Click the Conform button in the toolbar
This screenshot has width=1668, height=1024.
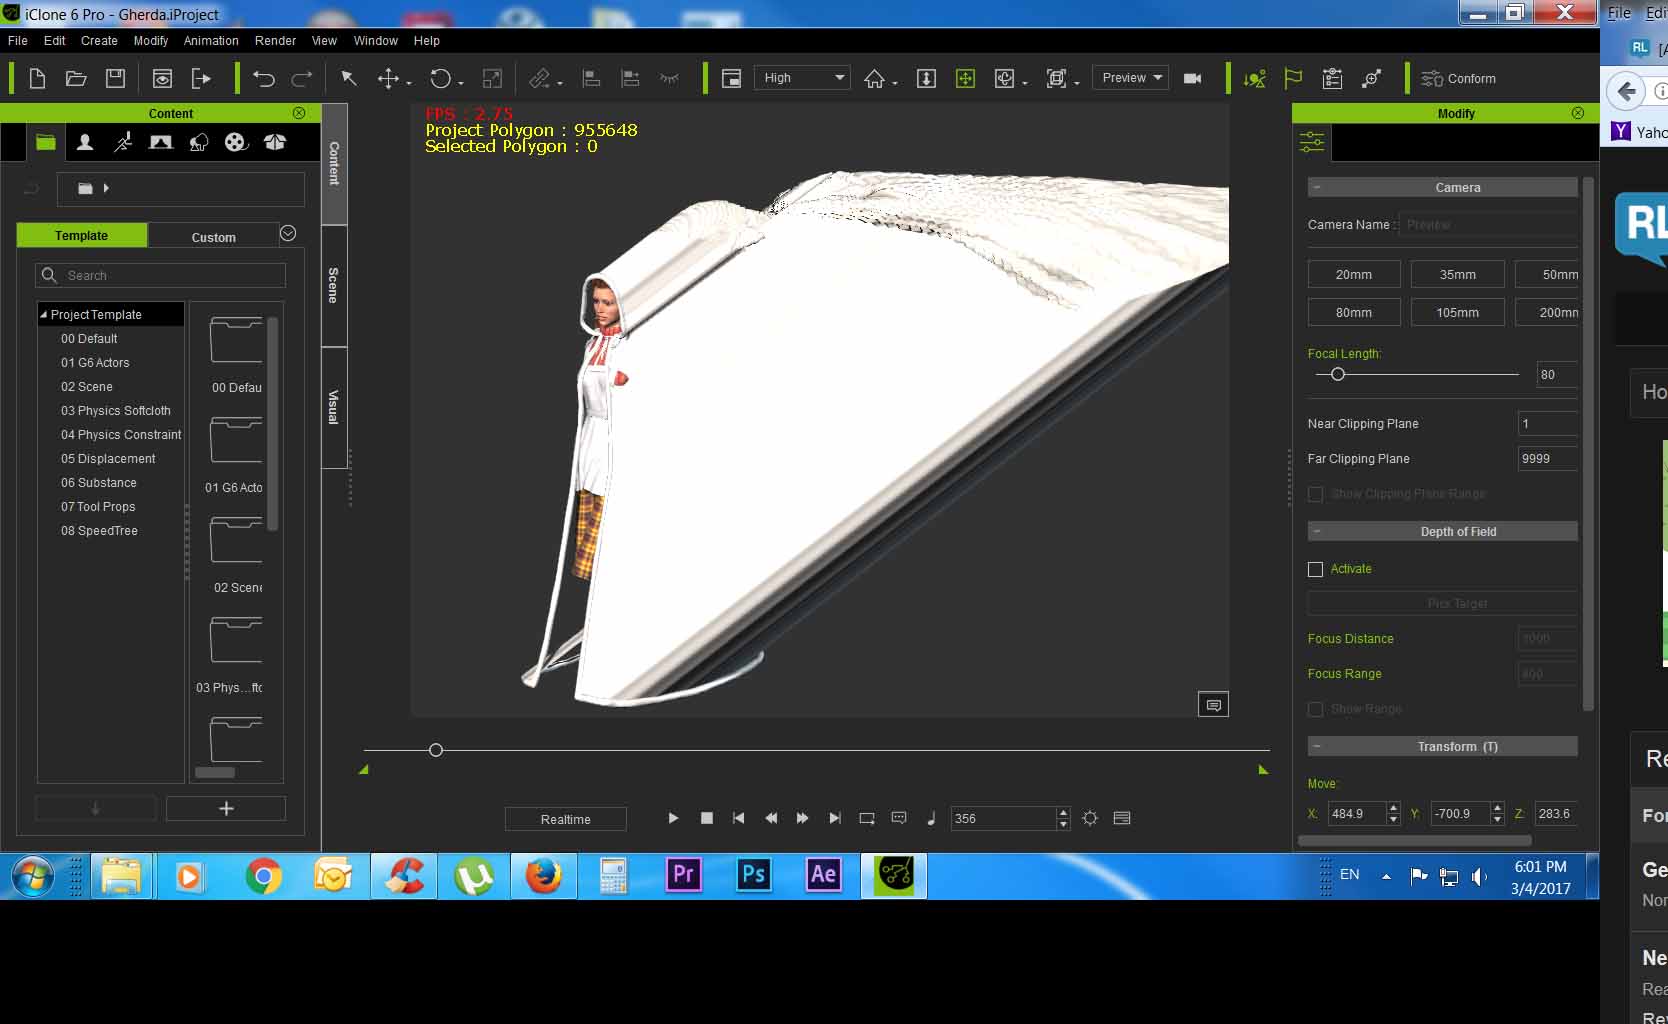pos(1459,79)
